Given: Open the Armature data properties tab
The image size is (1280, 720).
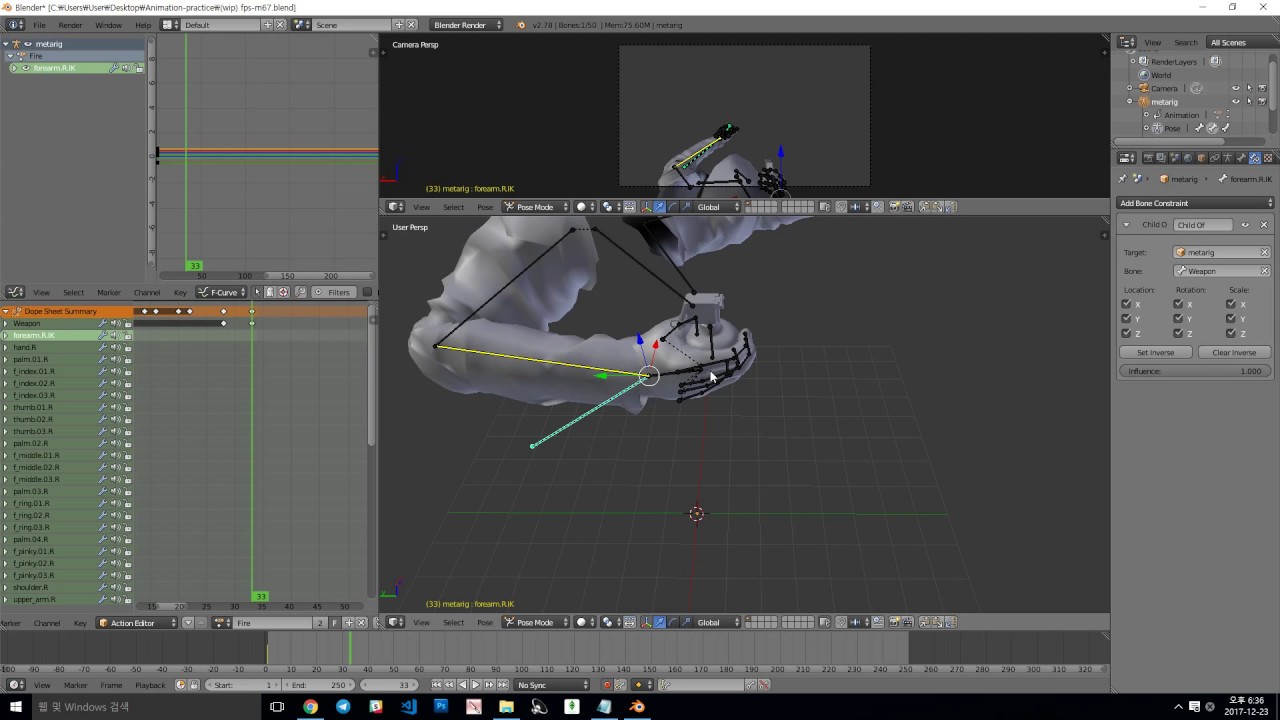Looking at the screenshot, I should tap(1228, 158).
